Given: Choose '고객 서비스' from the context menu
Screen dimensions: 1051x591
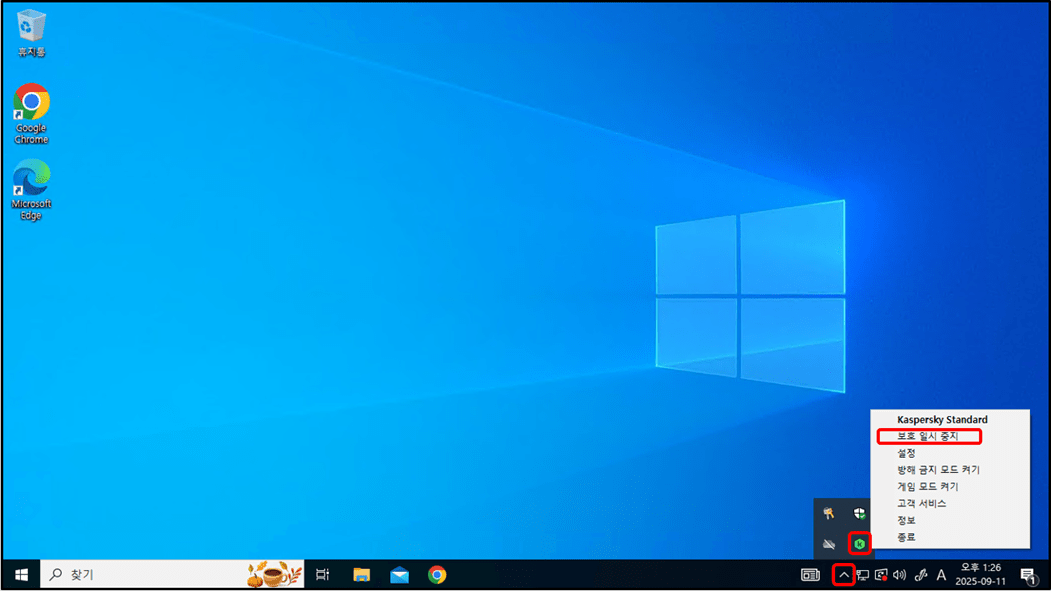Looking at the screenshot, I should (922, 503).
